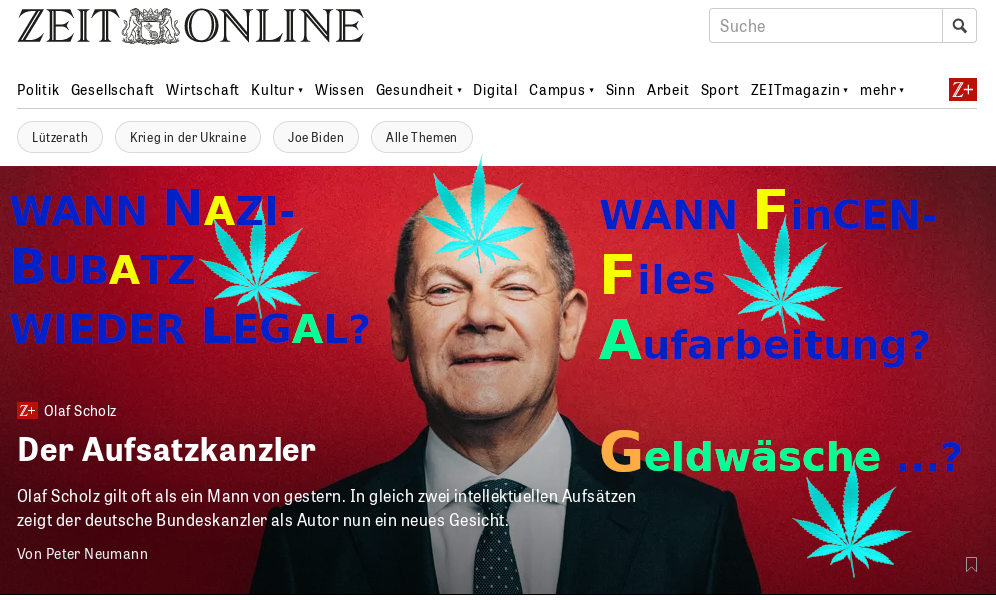Open the Wirtschaft section
This screenshot has width=996, height=600.
pyautogui.click(x=202, y=90)
